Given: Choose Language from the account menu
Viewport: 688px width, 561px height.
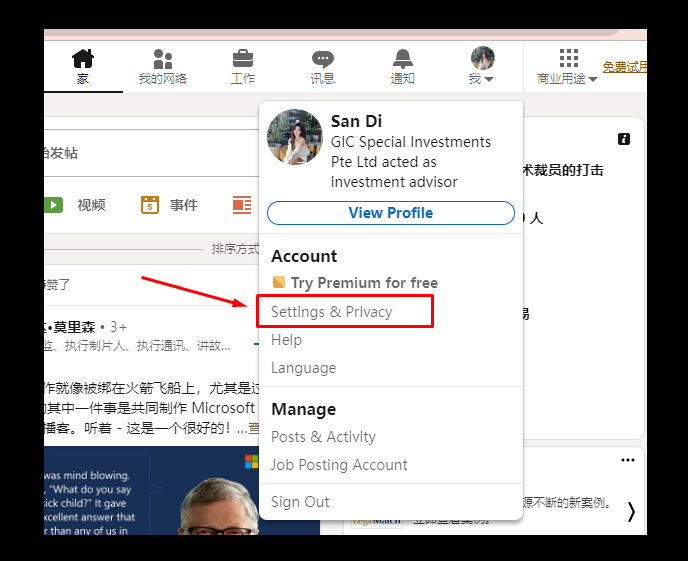Looking at the screenshot, I should (x=303, y=368).
